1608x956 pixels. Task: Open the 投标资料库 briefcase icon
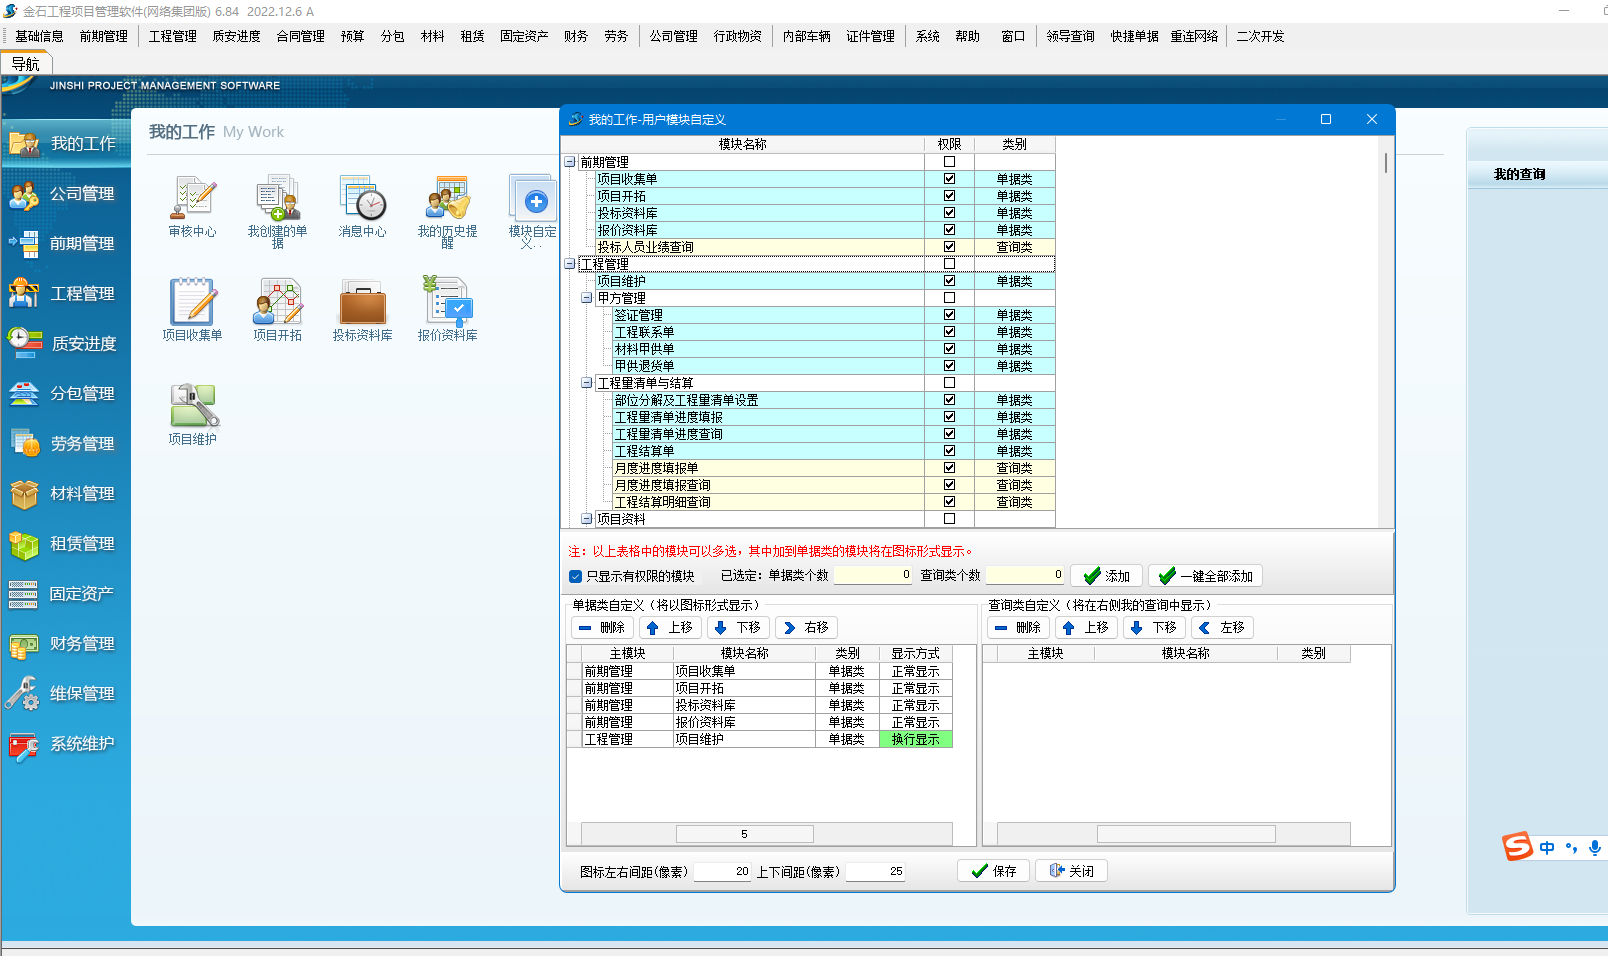(362, 303)
